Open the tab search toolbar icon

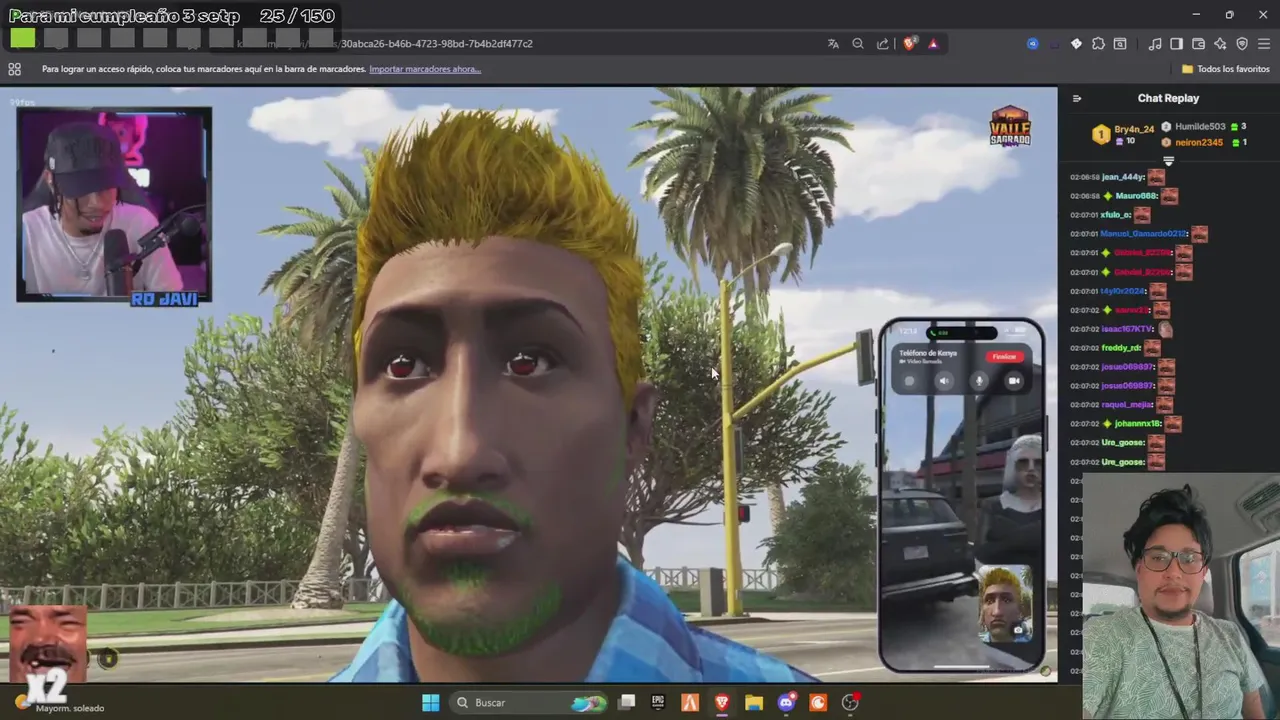click(1120, 44)
